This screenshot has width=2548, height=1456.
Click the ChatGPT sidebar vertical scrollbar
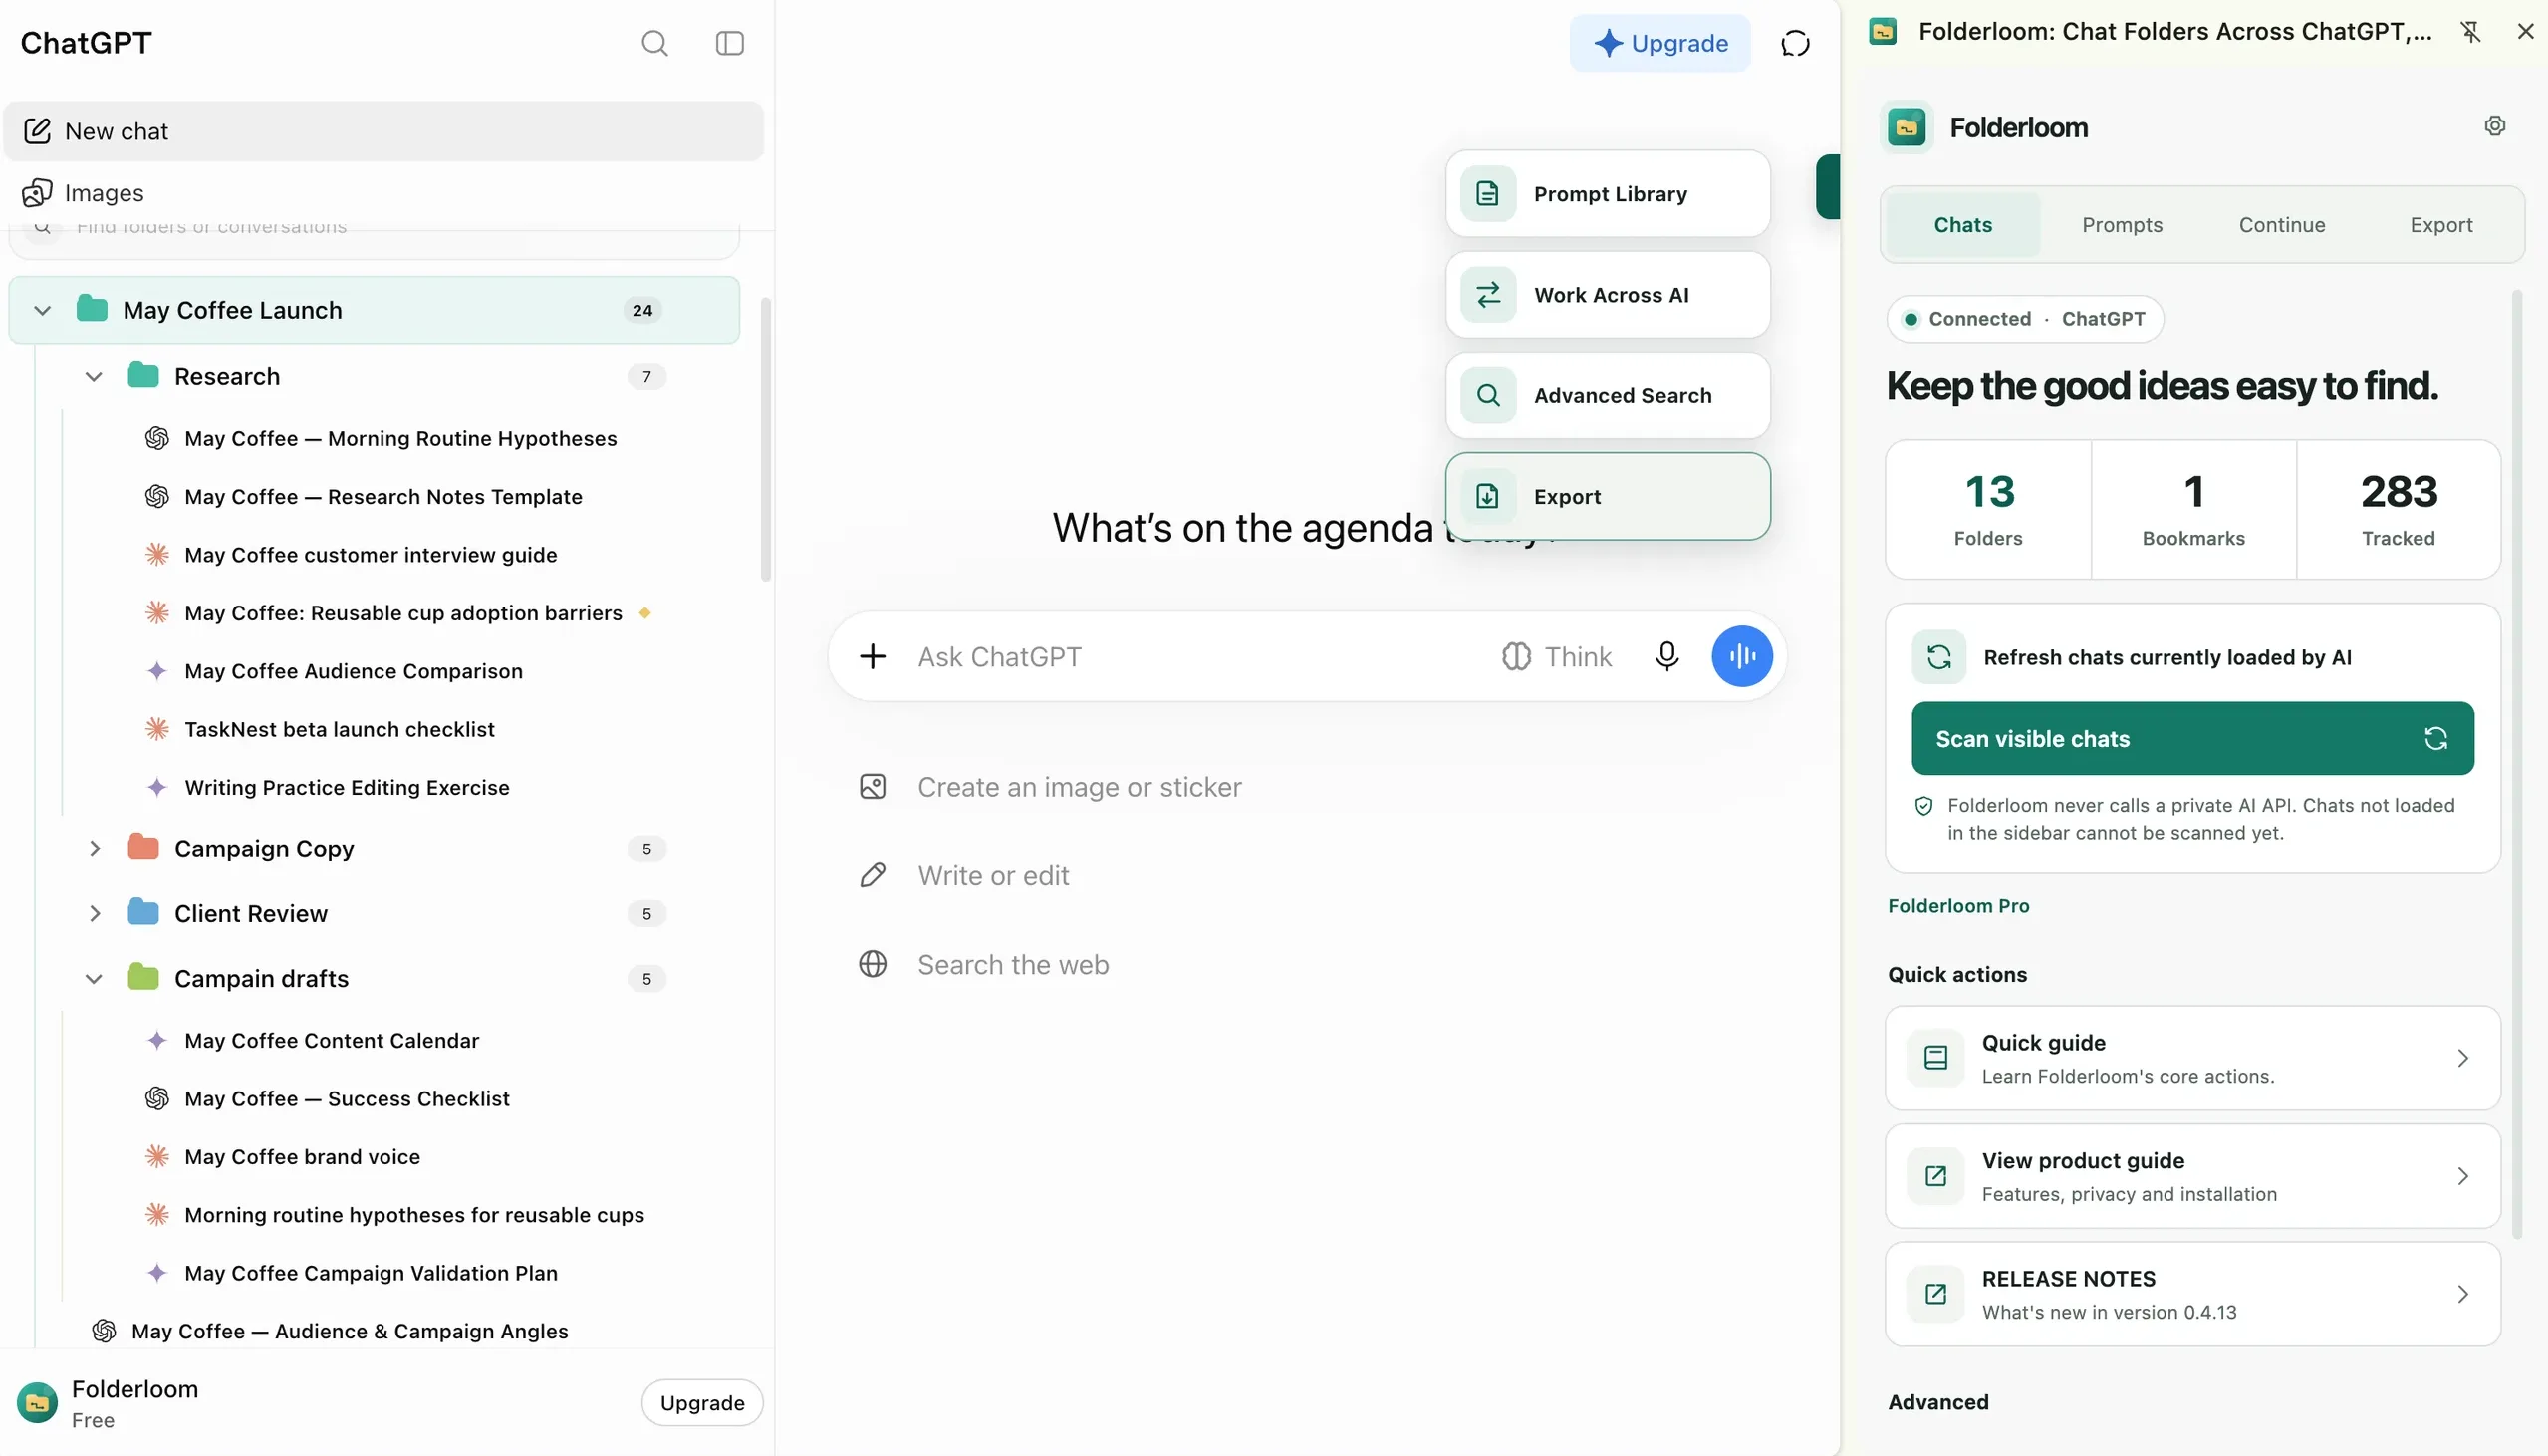[x=766, y=438]
